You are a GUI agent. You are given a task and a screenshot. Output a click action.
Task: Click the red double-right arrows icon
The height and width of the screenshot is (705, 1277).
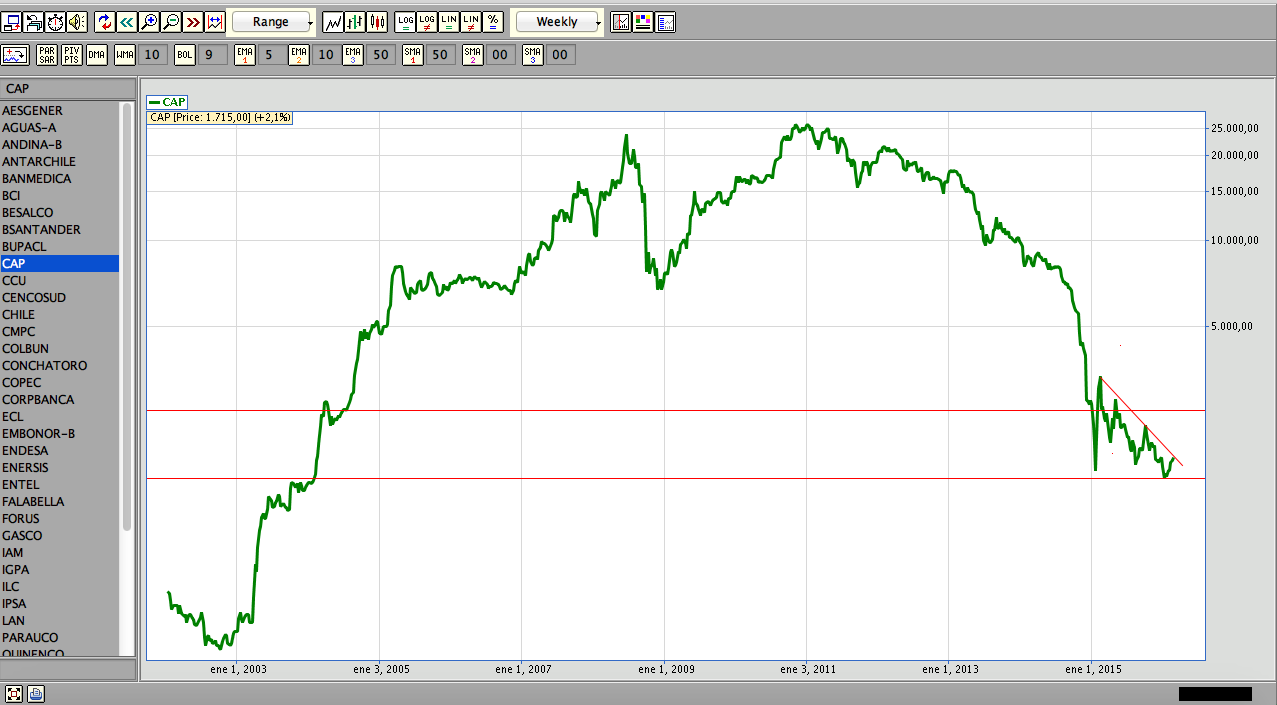(193, 21)
